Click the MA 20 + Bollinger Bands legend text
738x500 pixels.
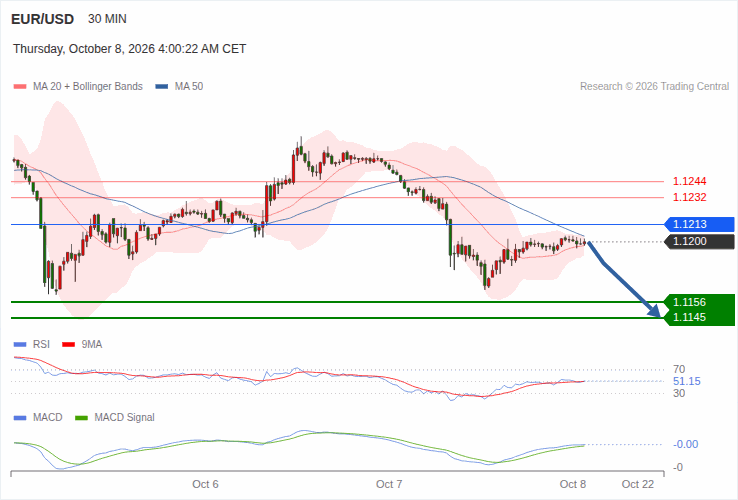pyautogui.click(x=88, y=87)
